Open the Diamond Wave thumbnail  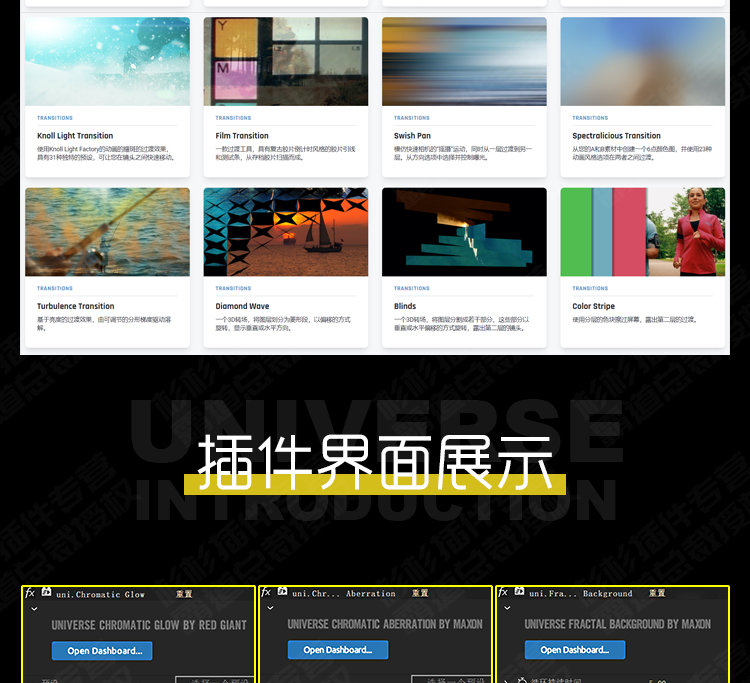(286, 232)
